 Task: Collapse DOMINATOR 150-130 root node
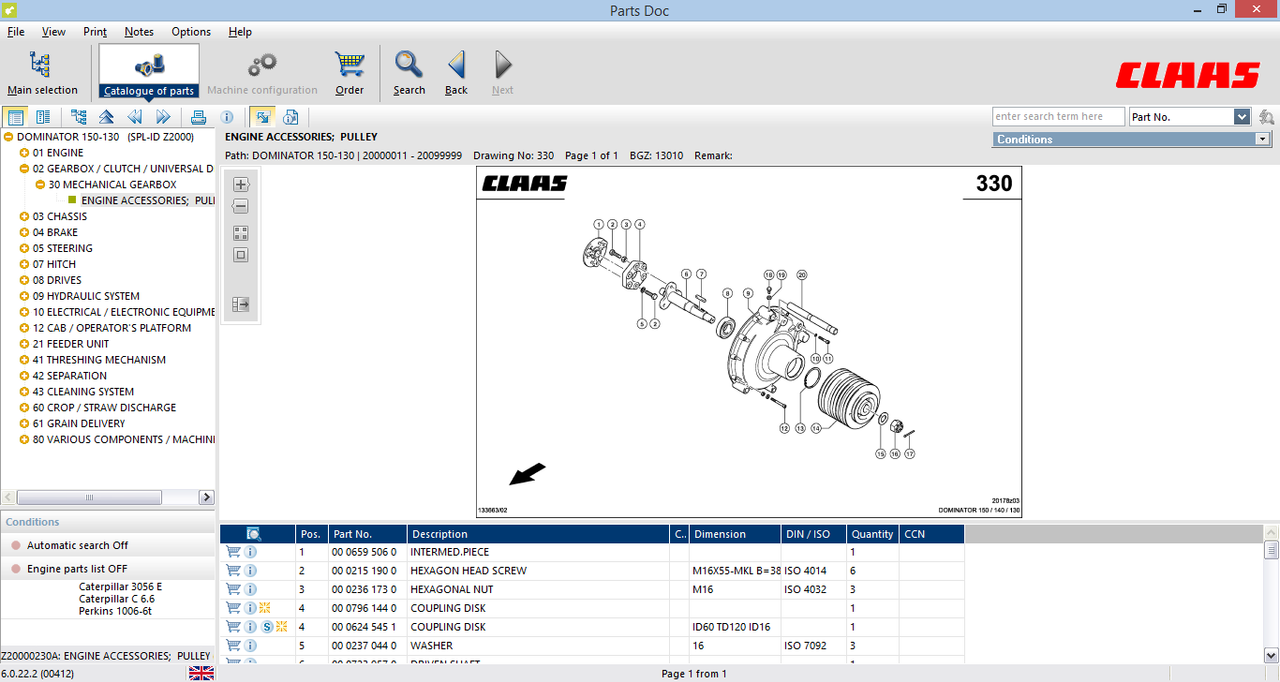click(8, 137)
